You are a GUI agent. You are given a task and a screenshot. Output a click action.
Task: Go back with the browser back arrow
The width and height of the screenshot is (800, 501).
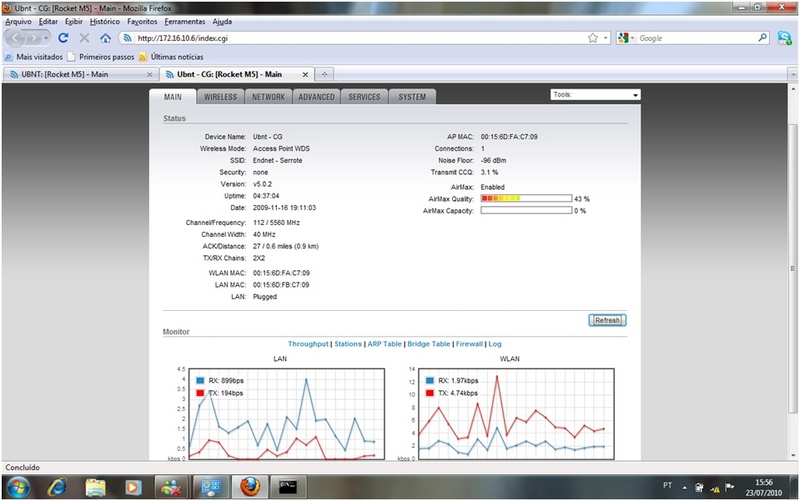[x=15, y=38]
